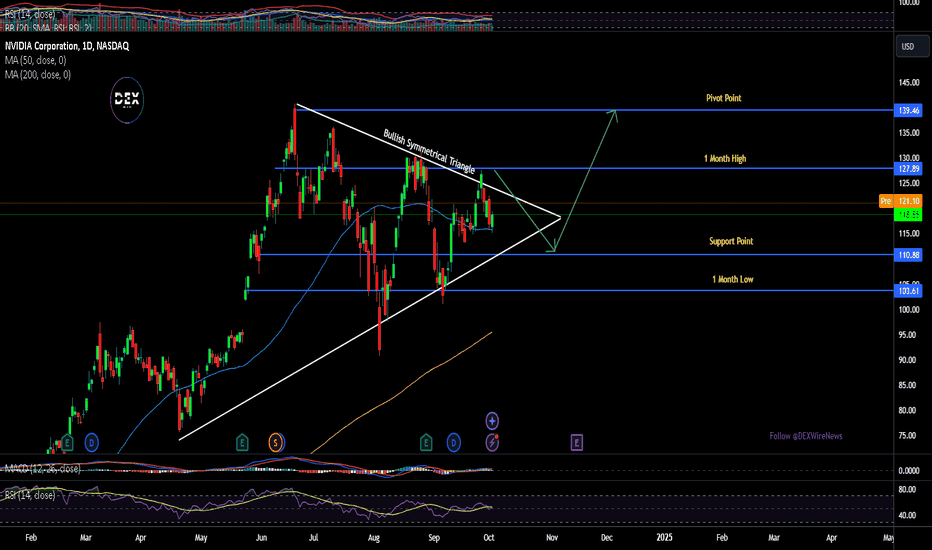Click the orange Pre 121.10 price label
Image resolution: width=932 pixels, height=550 pixels.
coord(900,201)
